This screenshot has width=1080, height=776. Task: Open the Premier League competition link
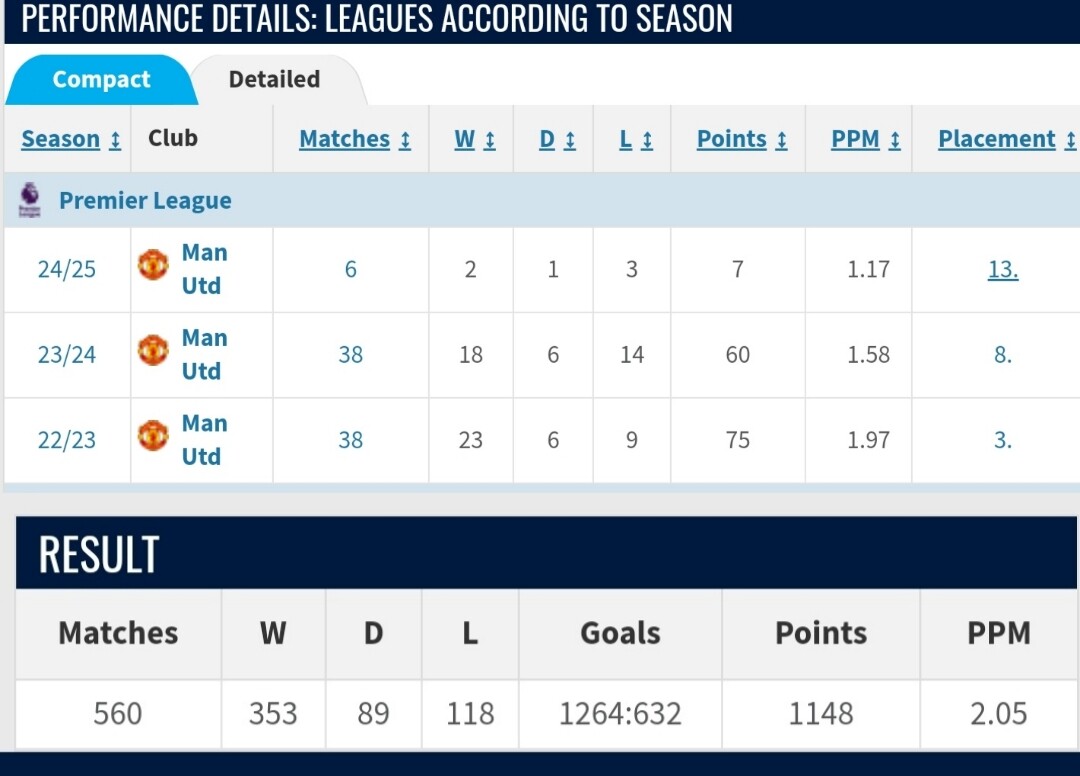tap(145, 200)
